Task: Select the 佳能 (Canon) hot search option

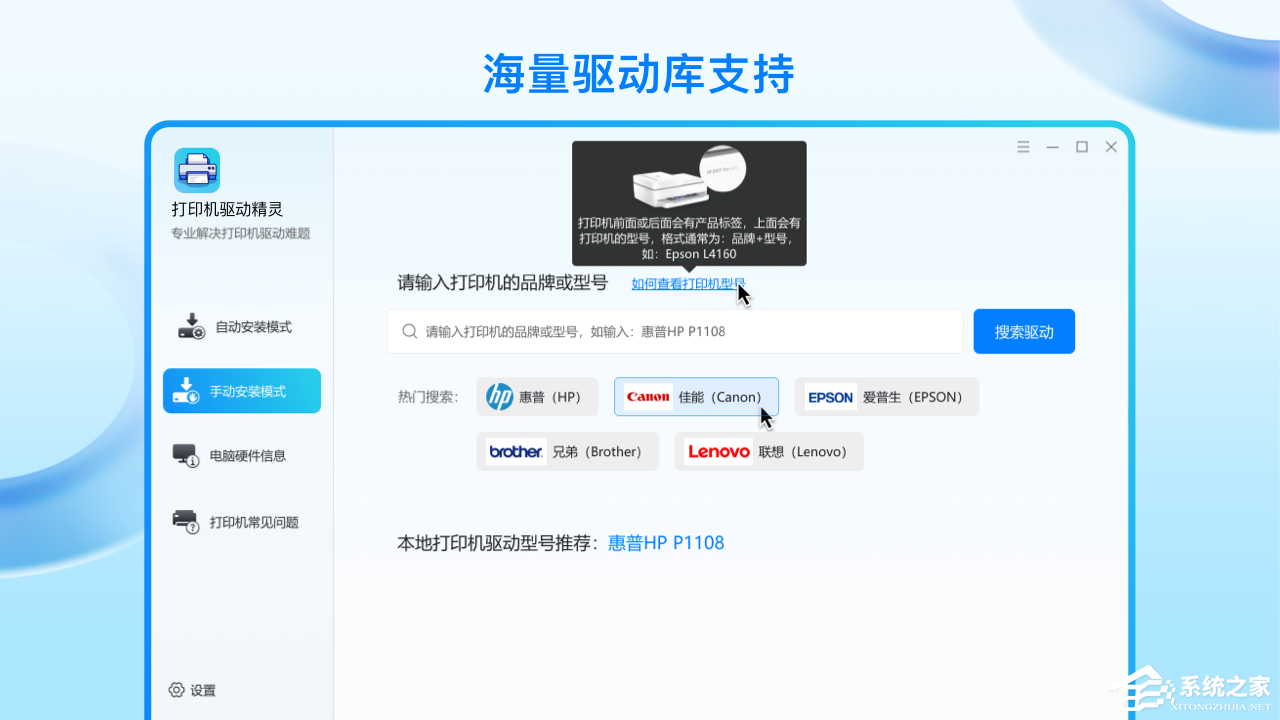Action: point(696,396)
